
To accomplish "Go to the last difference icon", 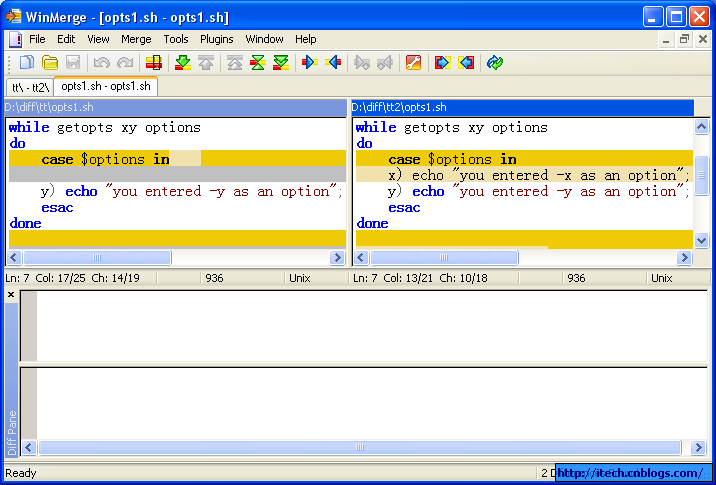I will click(x=281, y=63).
